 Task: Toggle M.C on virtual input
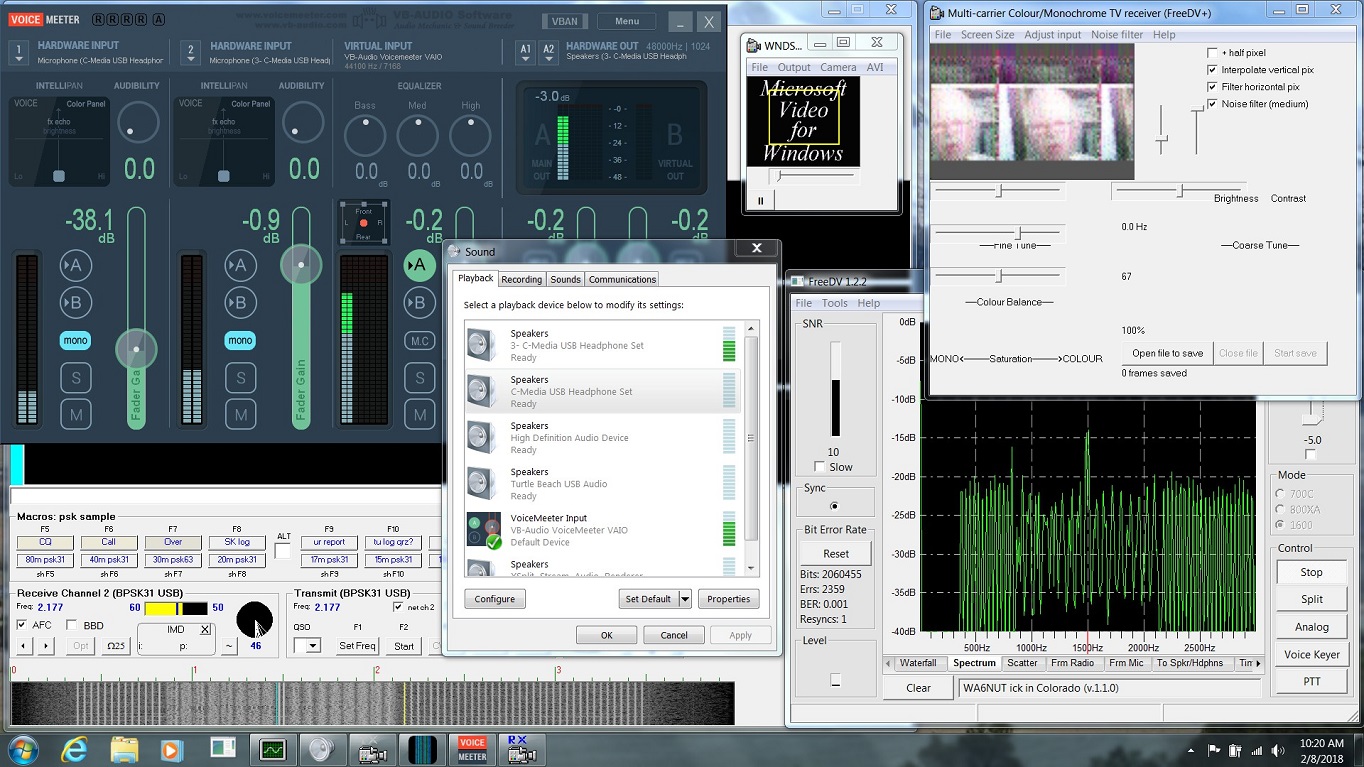pyautogui.click(x=419, y=341)
